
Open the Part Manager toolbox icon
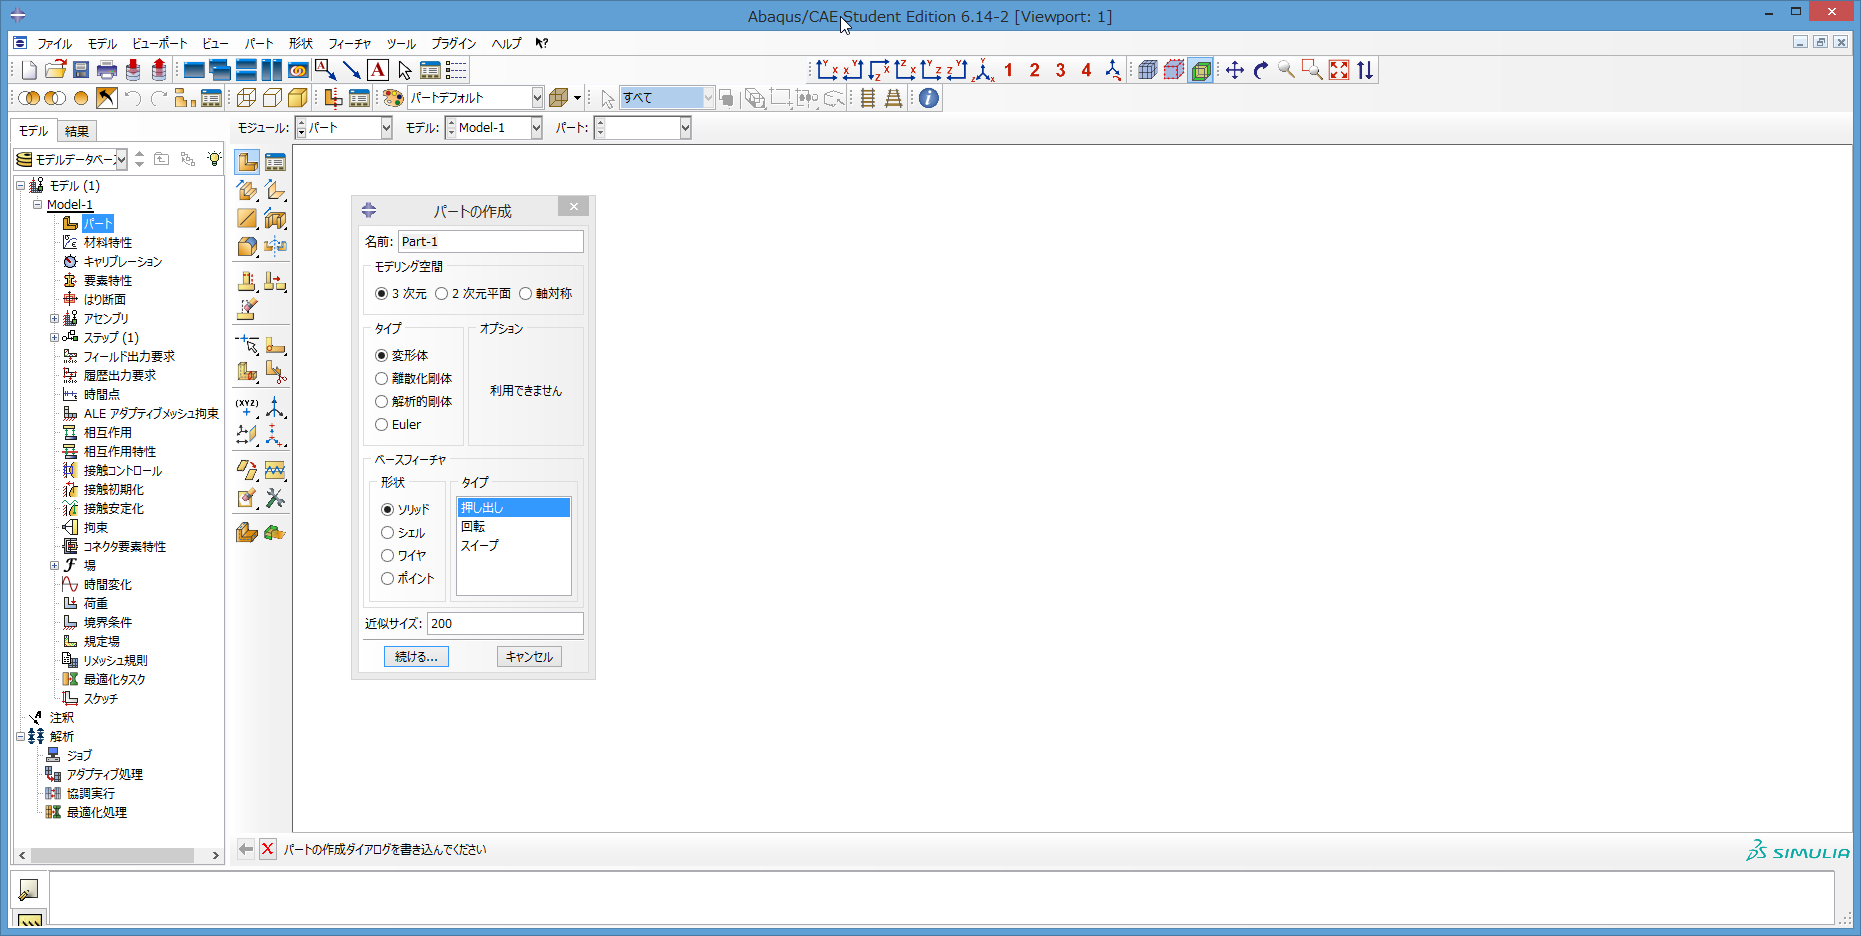tap(275, 162)
